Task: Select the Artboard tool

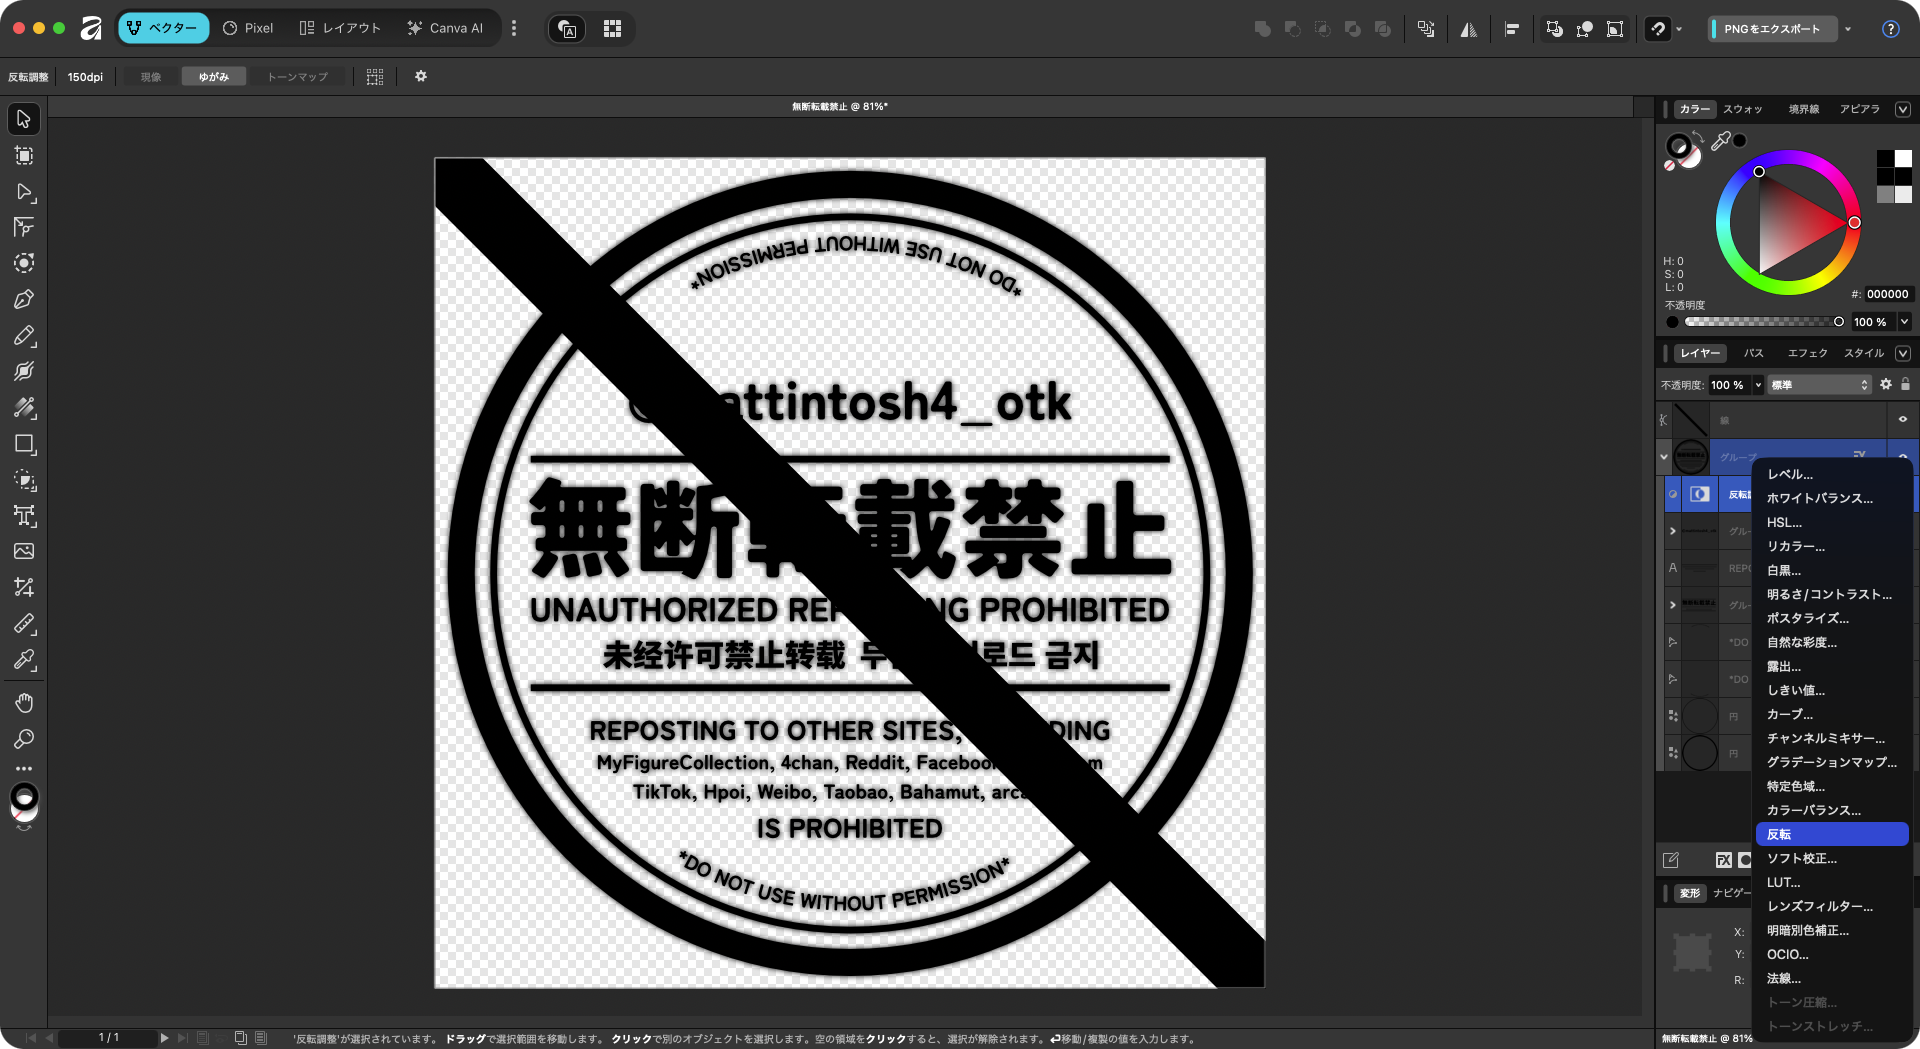Action: coord(24,155)
